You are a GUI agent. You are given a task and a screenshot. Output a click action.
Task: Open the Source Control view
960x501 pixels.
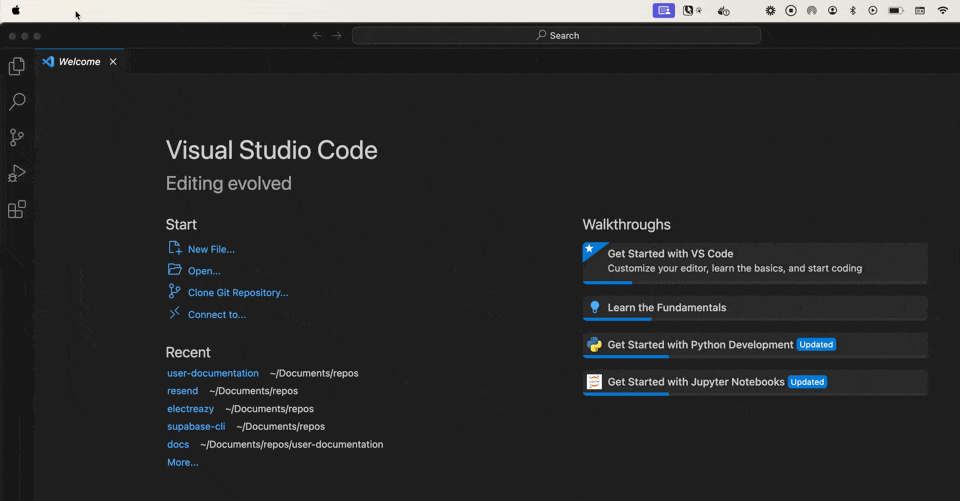point(17,137)
